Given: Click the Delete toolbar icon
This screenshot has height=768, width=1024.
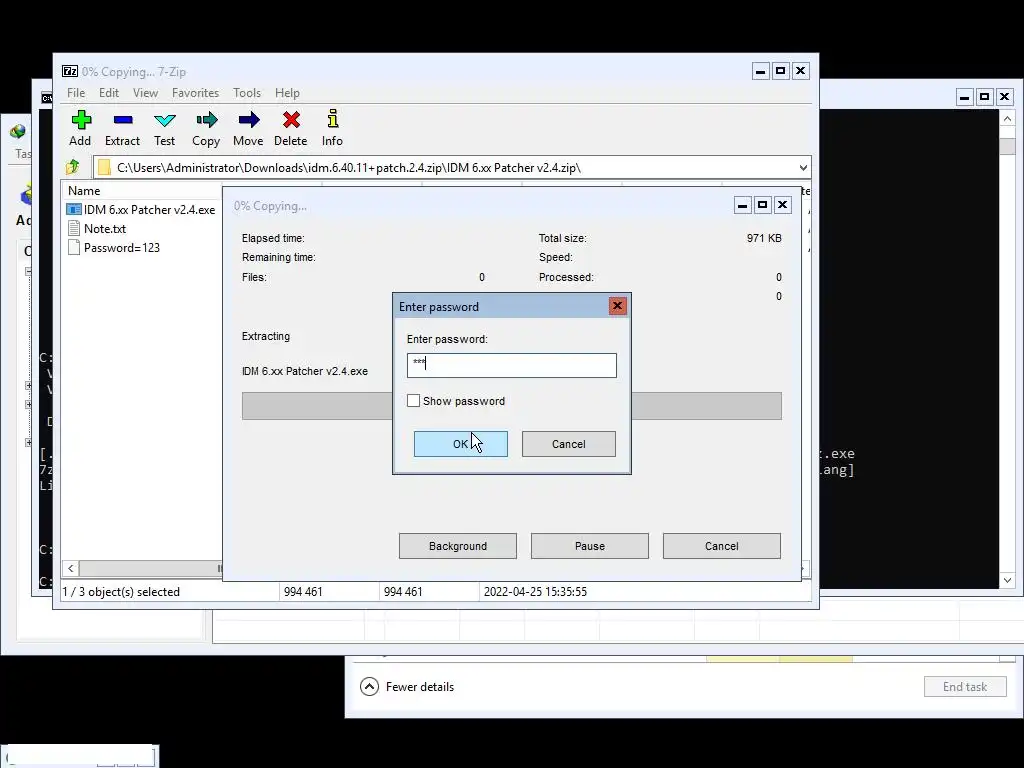Looking at the screenshot, I should [x=291, y=120].
